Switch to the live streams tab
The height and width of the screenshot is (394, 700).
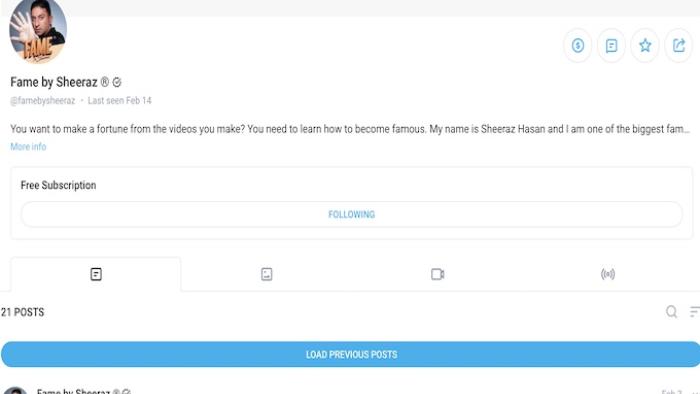[x=608, y=274]
